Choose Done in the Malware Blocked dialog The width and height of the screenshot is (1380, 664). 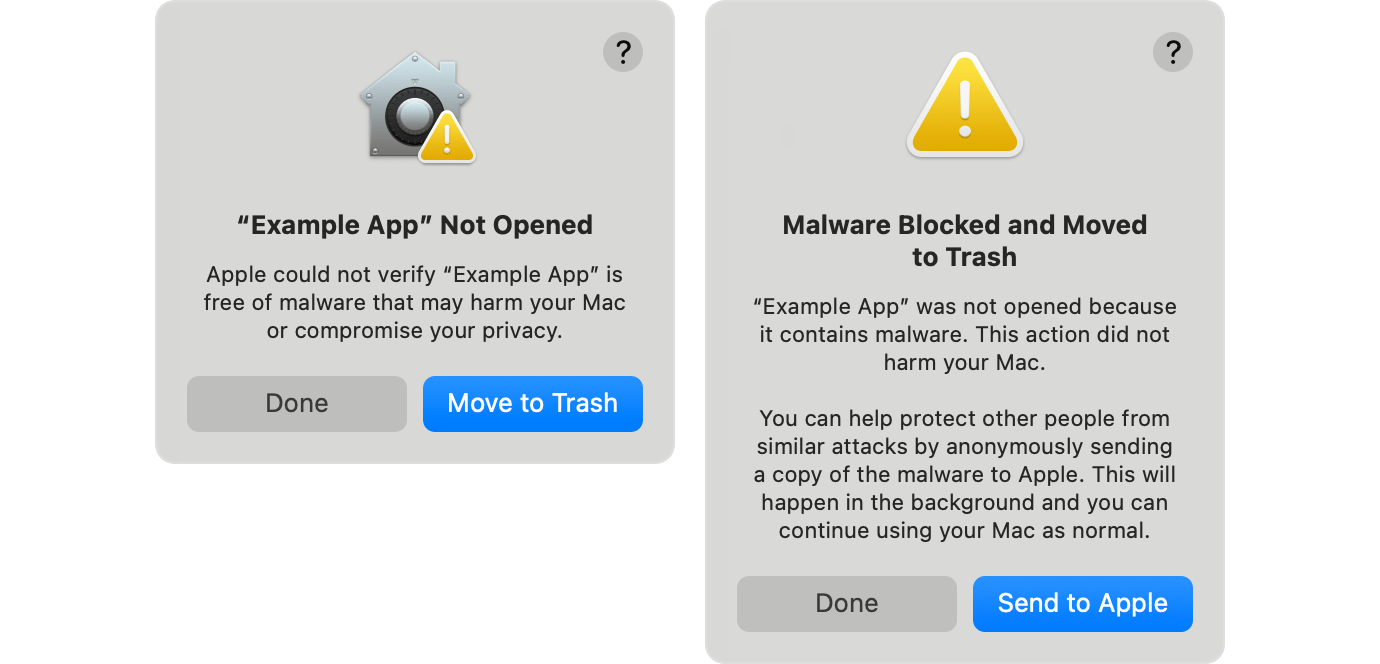coord(847,603)
